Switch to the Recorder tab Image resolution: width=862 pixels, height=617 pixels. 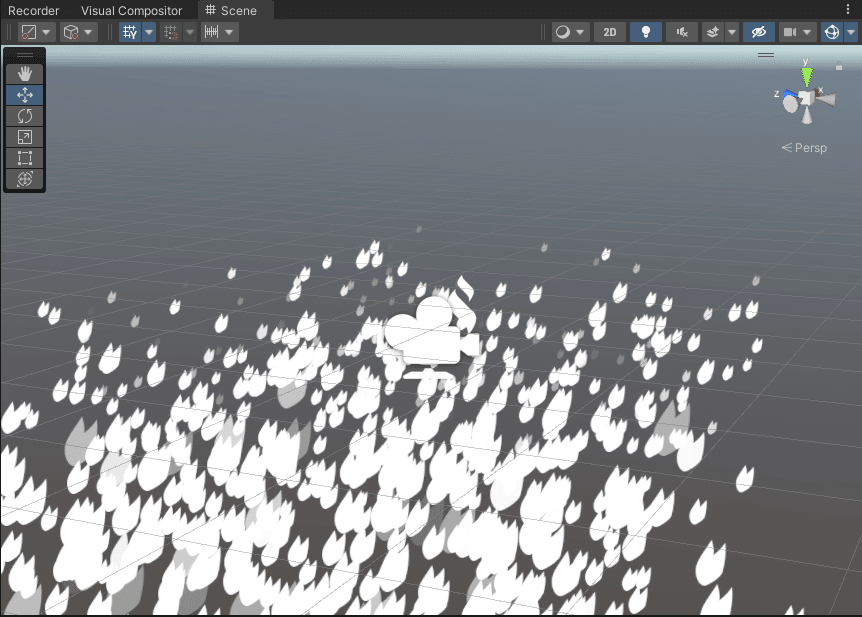click(x=34, y=10)
